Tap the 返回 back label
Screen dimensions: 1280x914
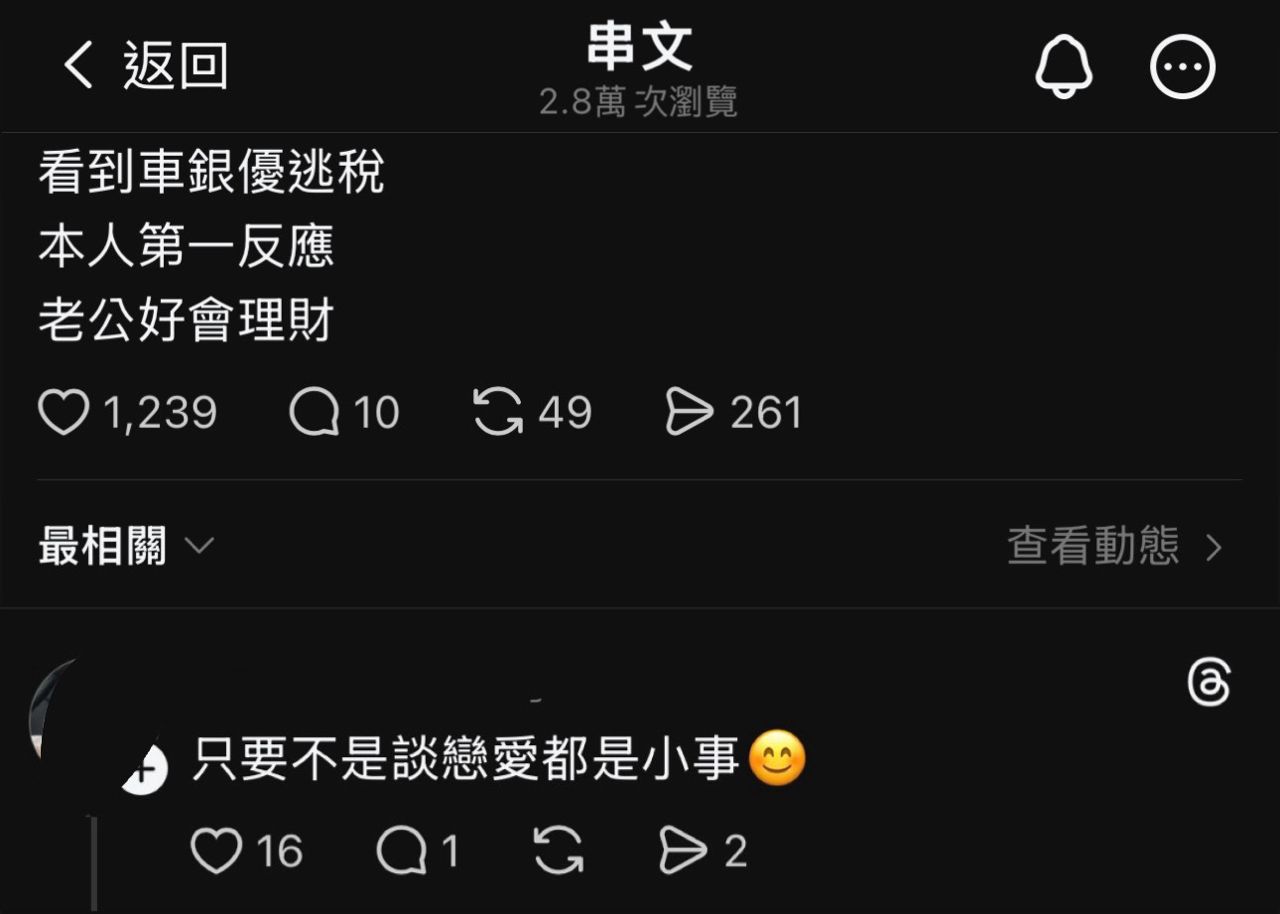[x=176, y=67]
